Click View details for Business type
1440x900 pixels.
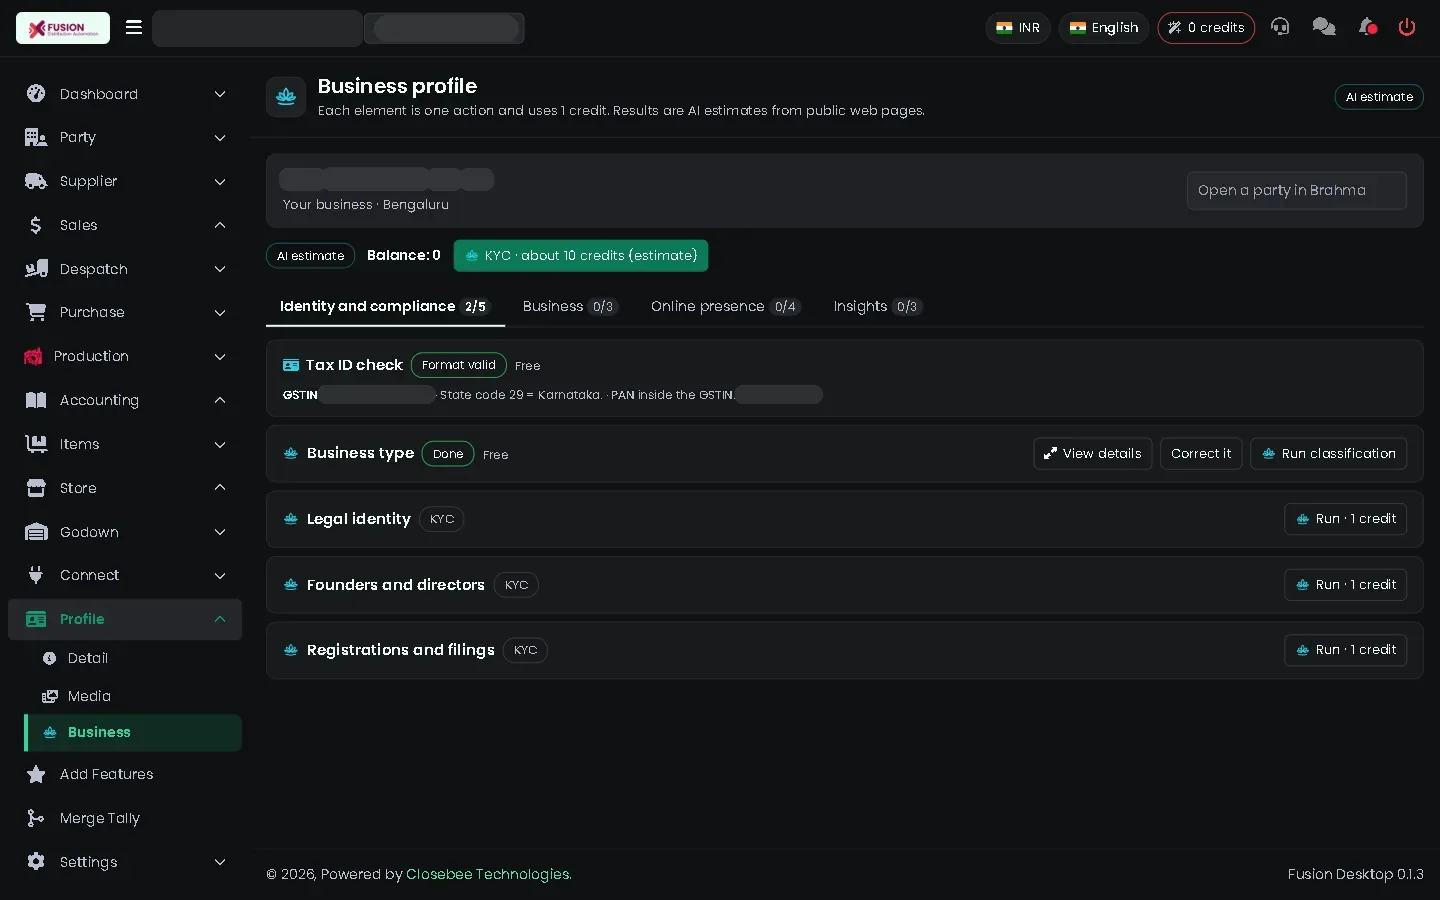coord(1093,454)
